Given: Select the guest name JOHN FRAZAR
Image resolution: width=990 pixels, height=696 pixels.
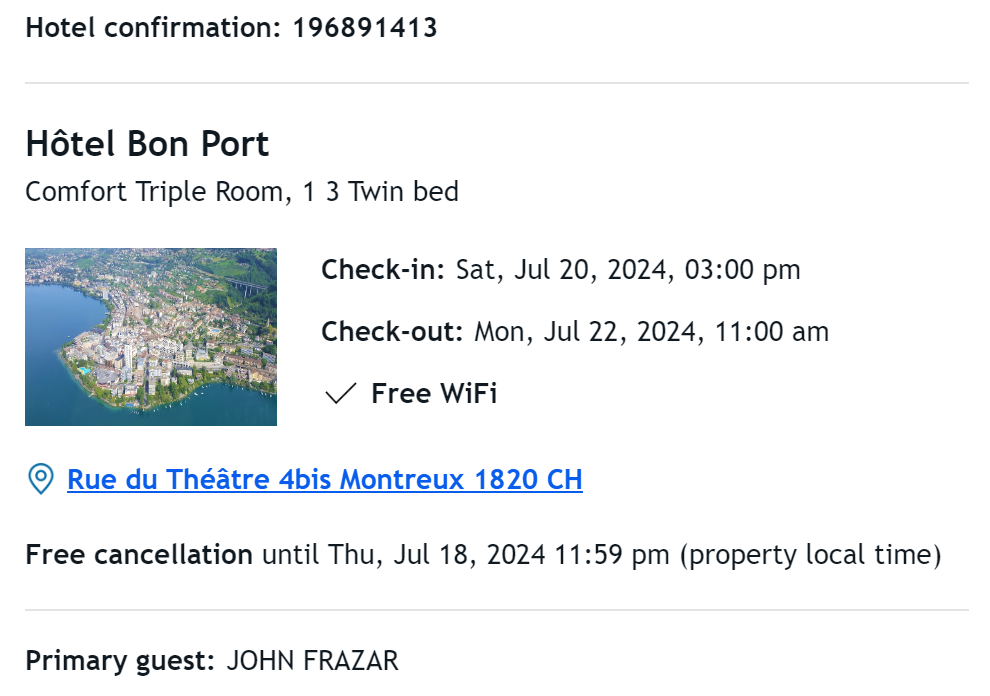Looking at the screenshot, I should pos(313,661).
